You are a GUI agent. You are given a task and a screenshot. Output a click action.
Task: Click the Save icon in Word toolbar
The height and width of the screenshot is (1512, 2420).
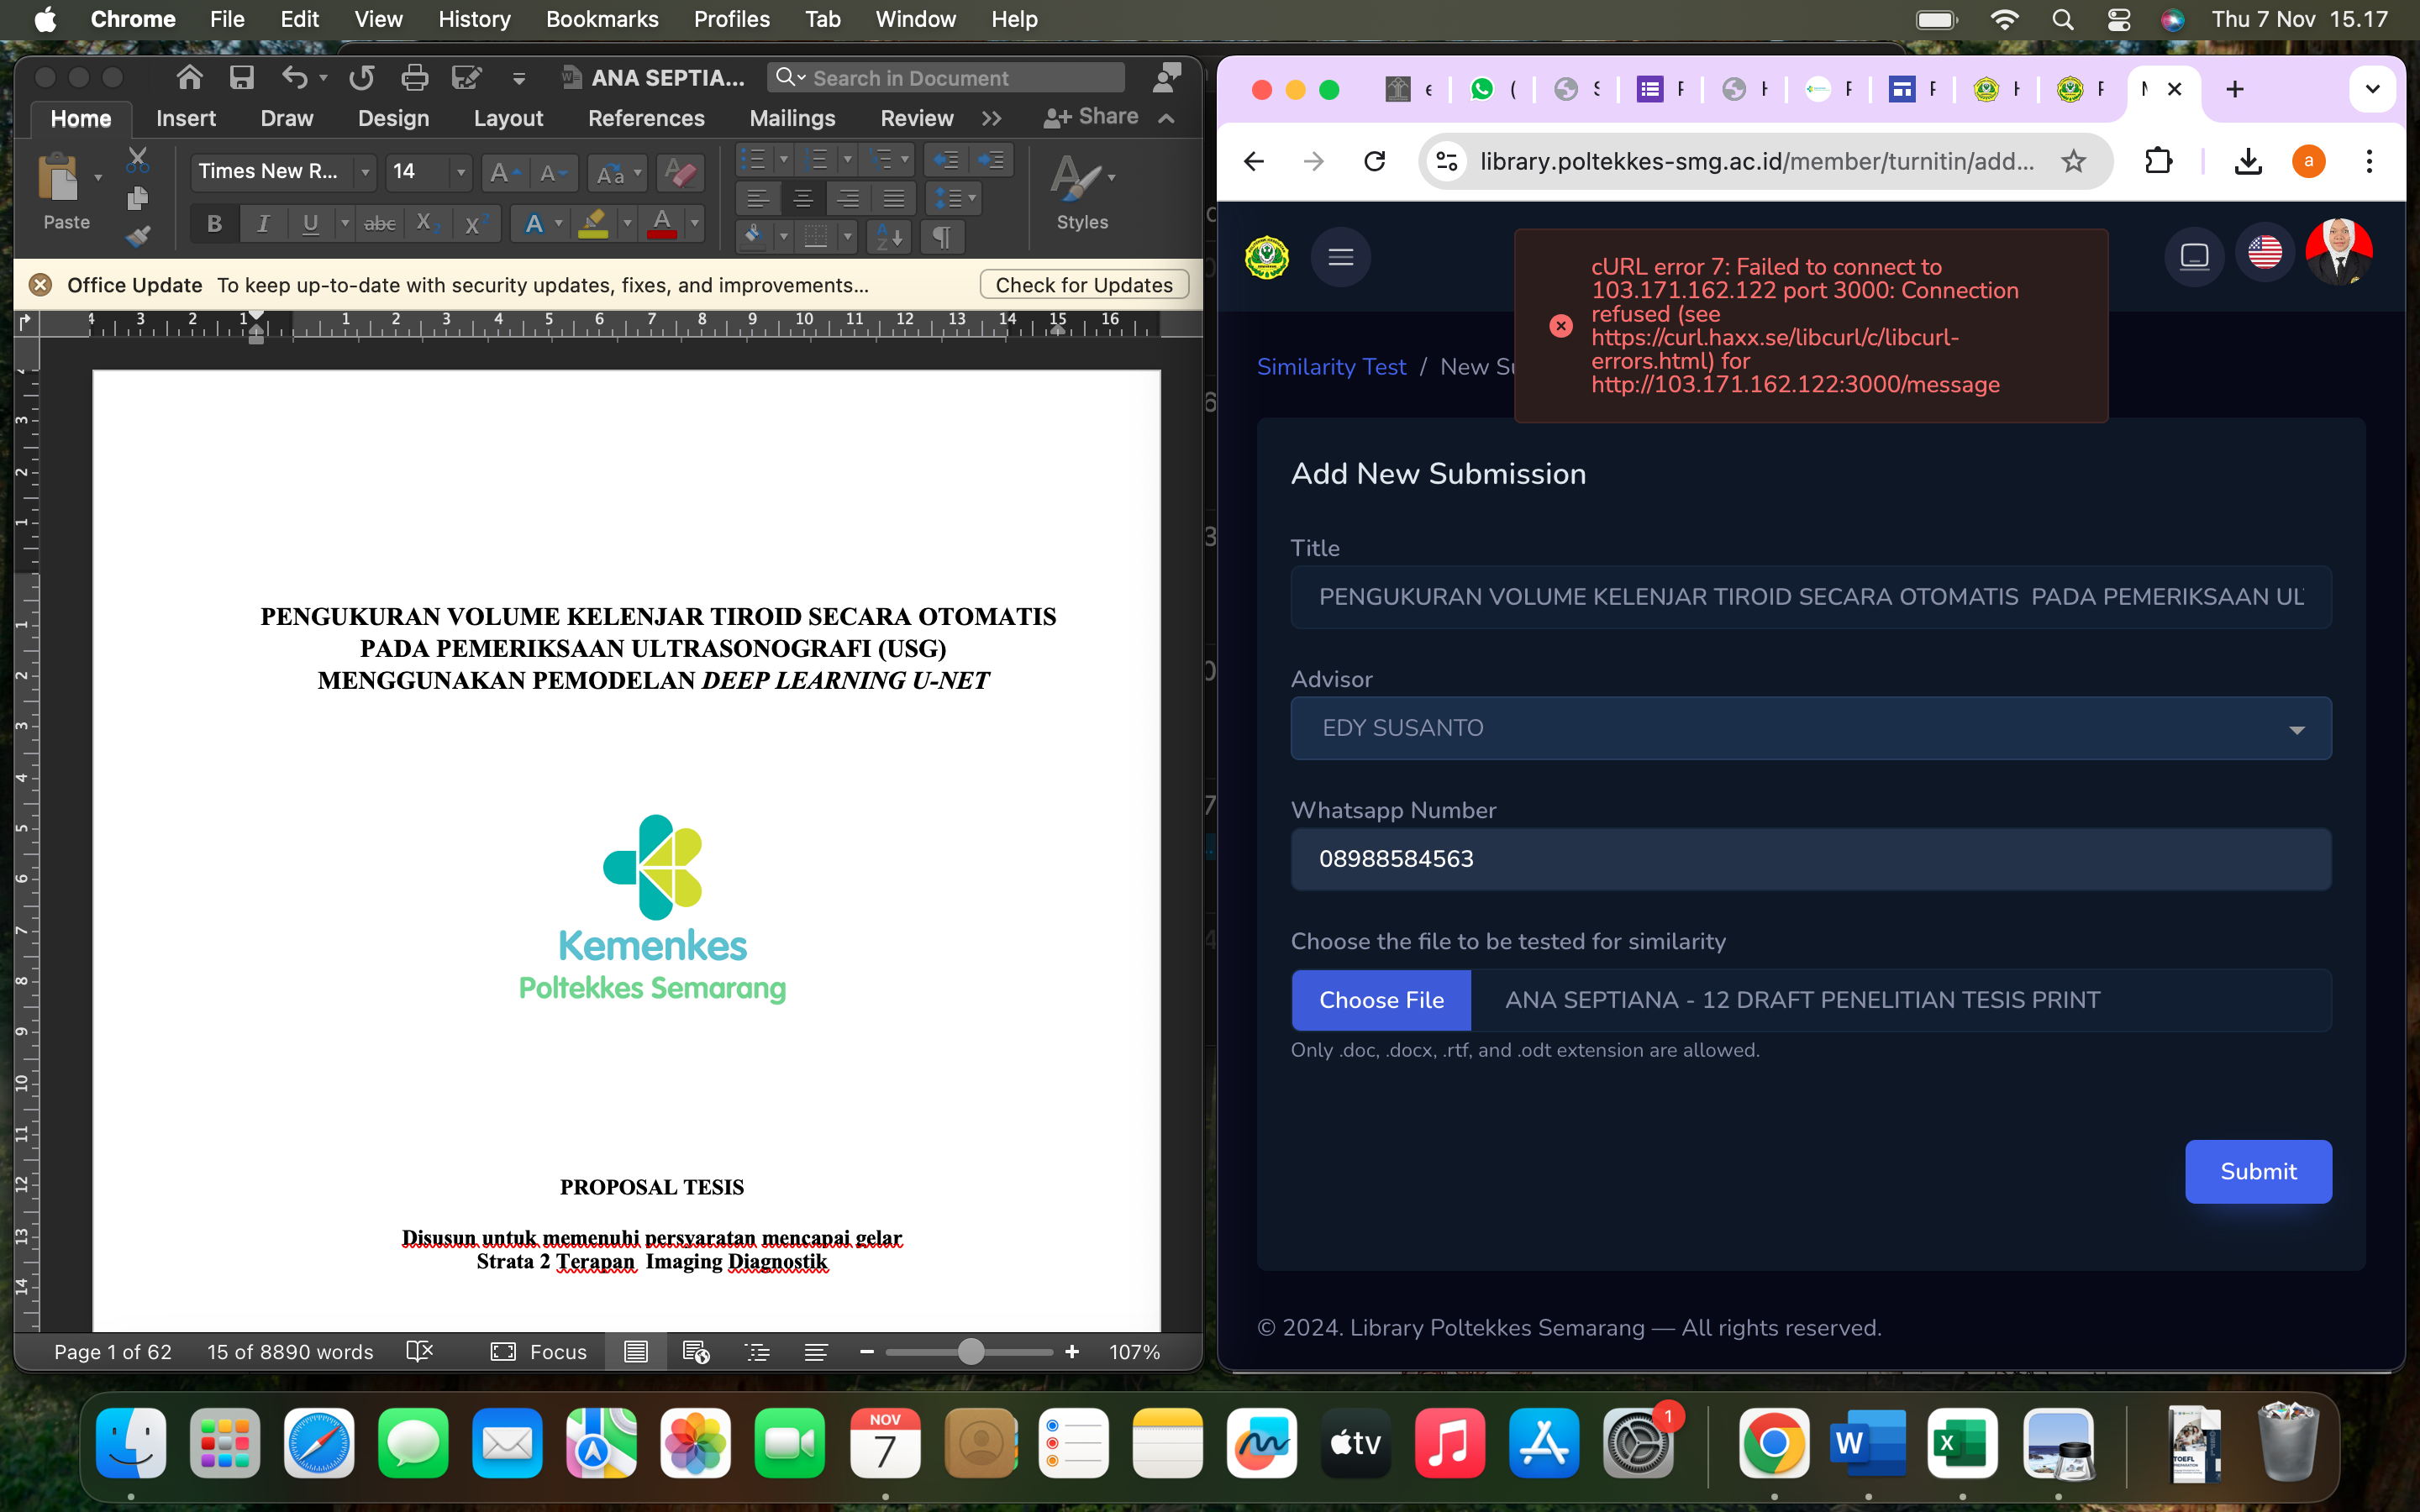point(241,78)
